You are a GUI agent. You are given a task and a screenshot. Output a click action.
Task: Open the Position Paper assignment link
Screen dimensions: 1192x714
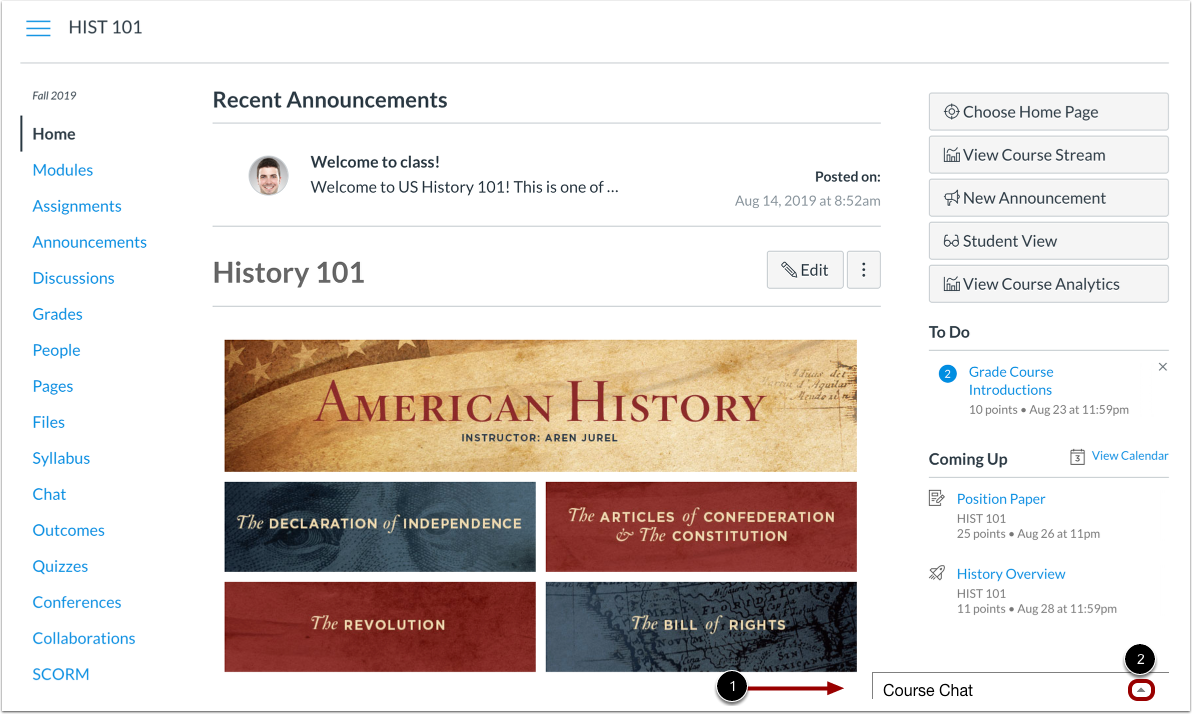click(1000, 499)
